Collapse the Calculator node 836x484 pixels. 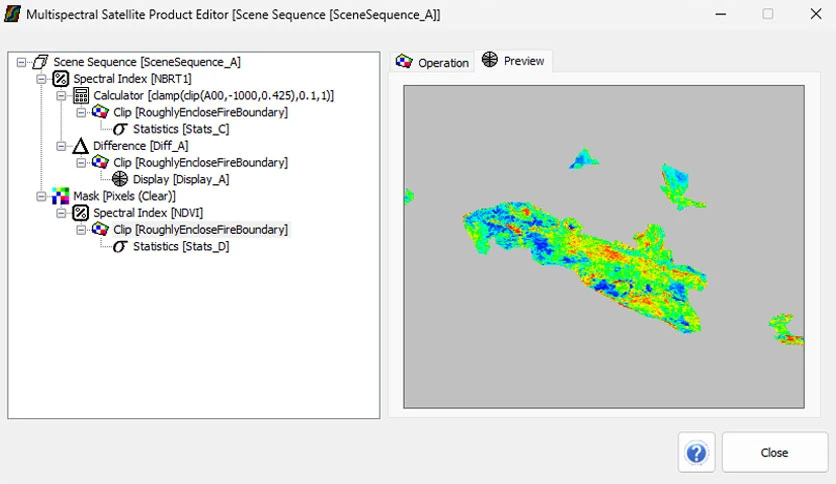pyautogui.click(x=61, y=95)
